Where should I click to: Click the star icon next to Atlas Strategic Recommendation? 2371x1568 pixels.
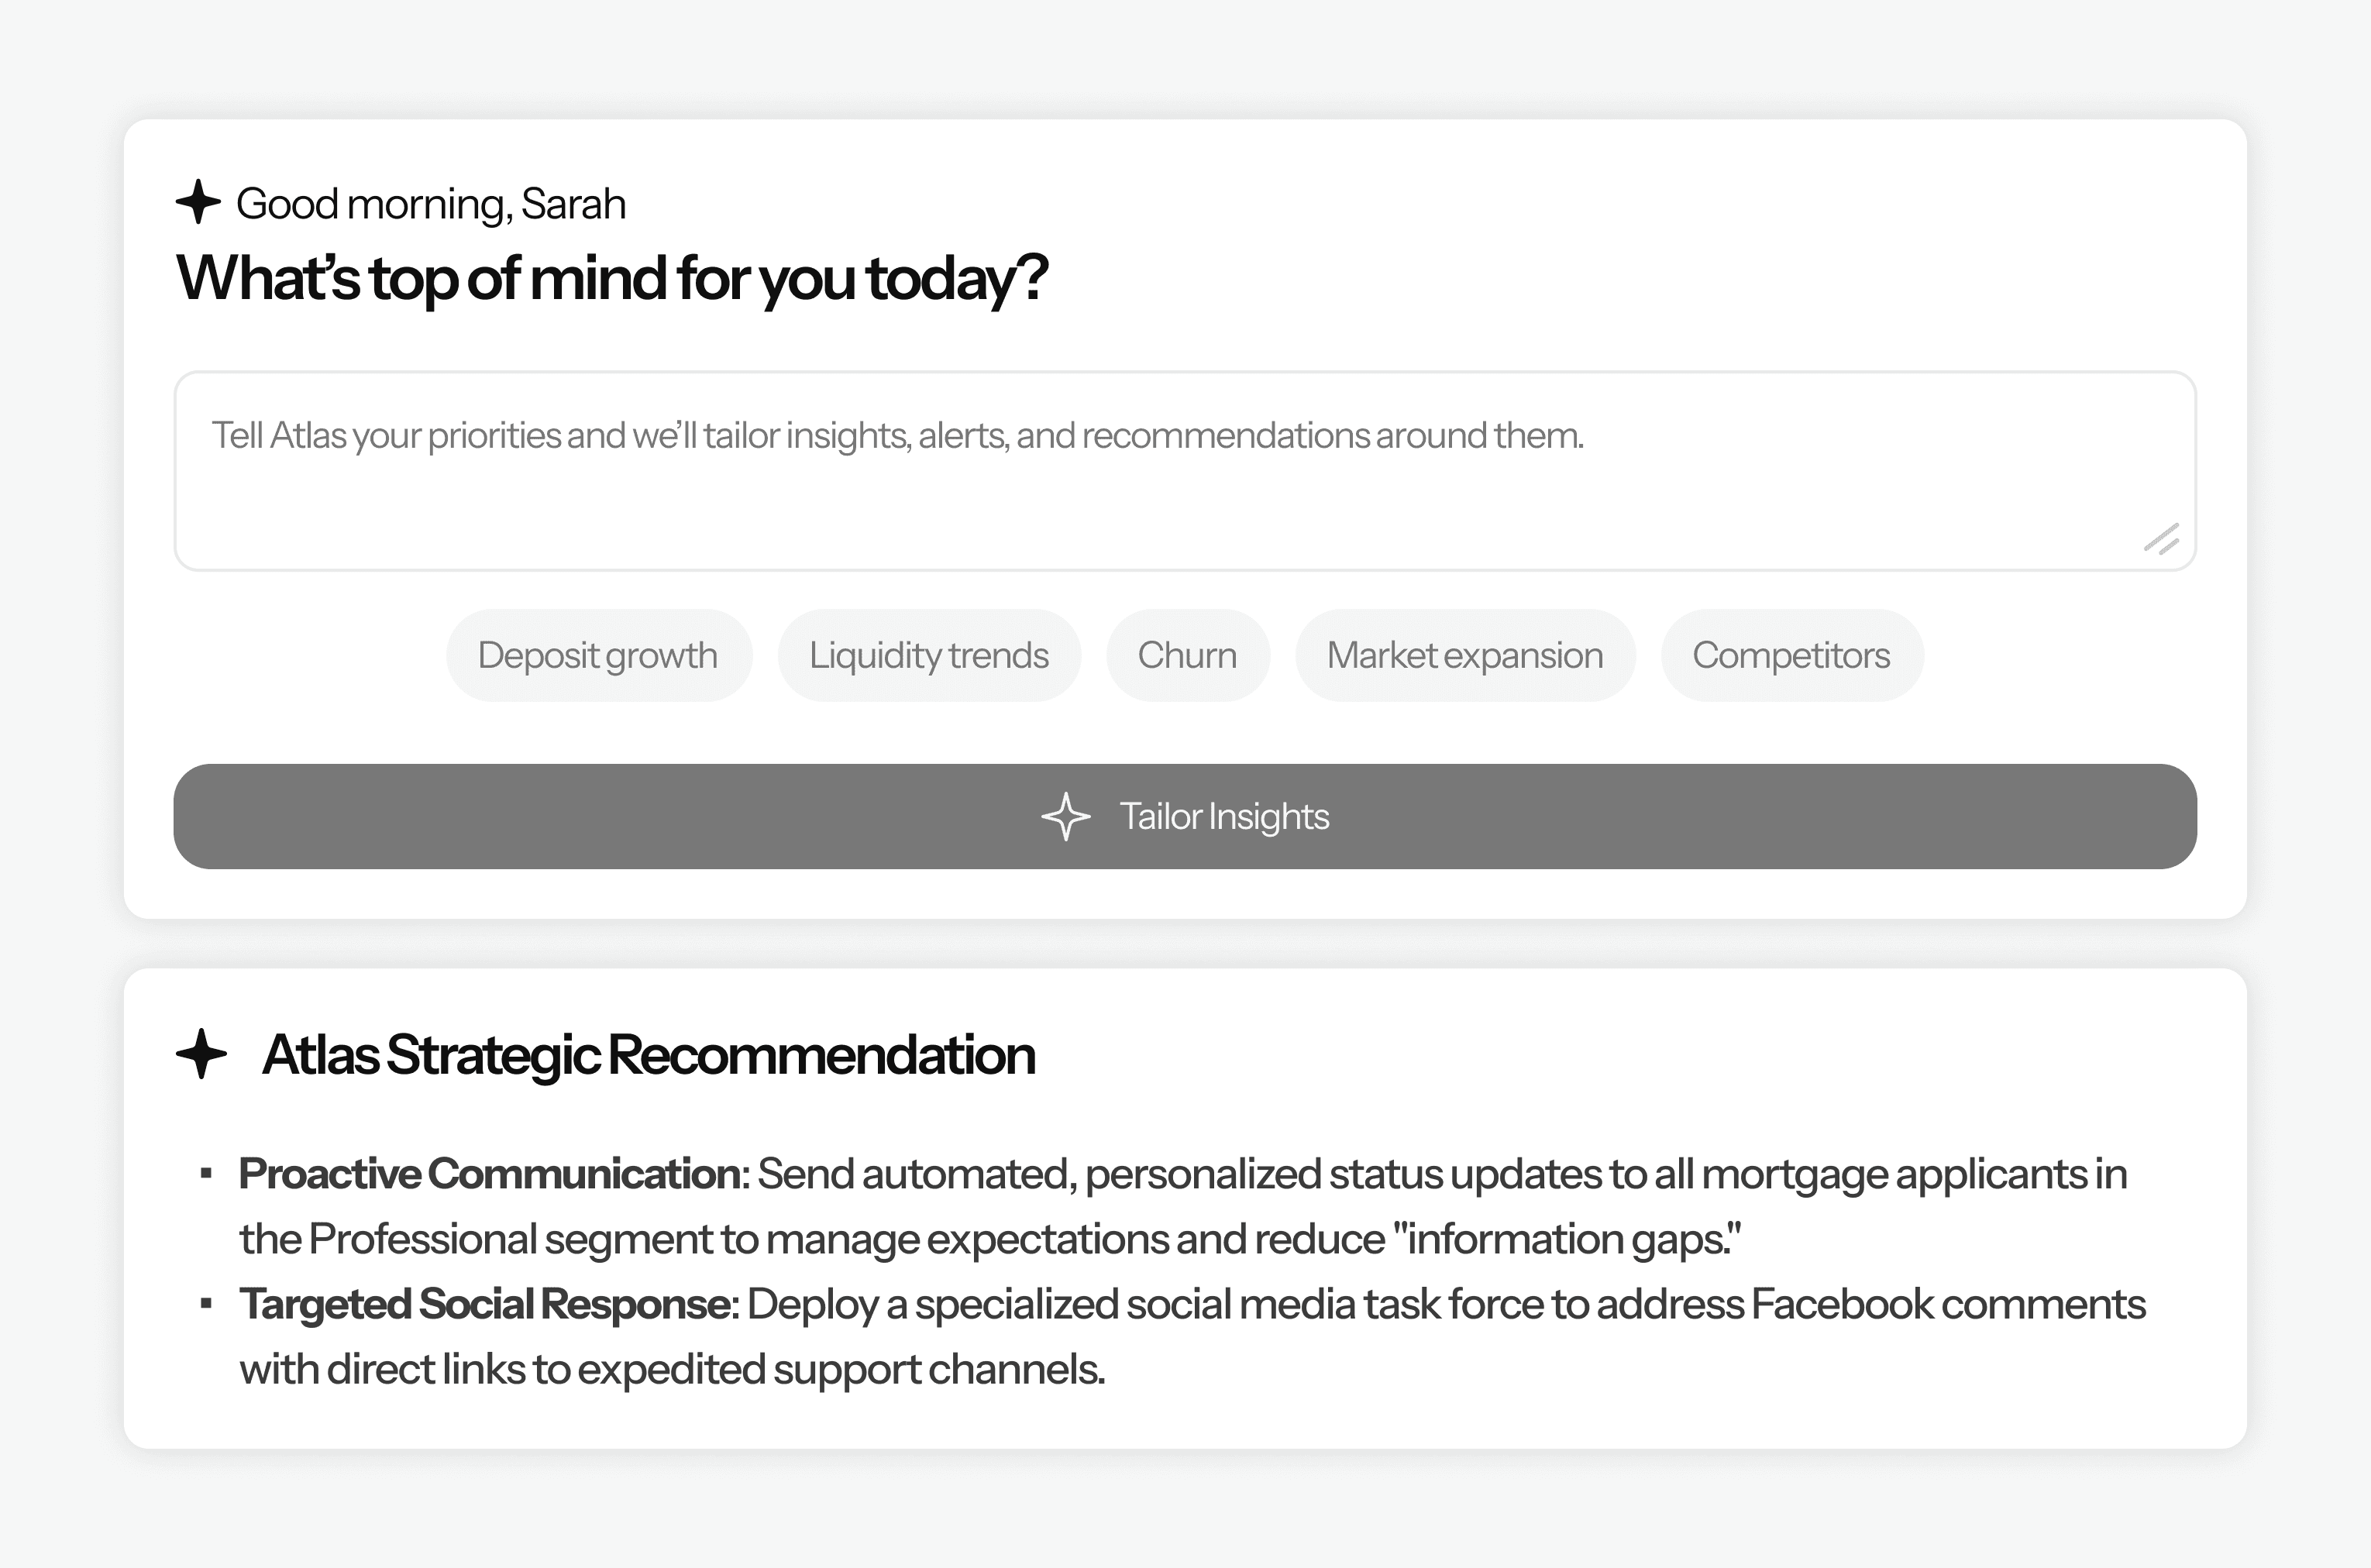click(201, 1054)
